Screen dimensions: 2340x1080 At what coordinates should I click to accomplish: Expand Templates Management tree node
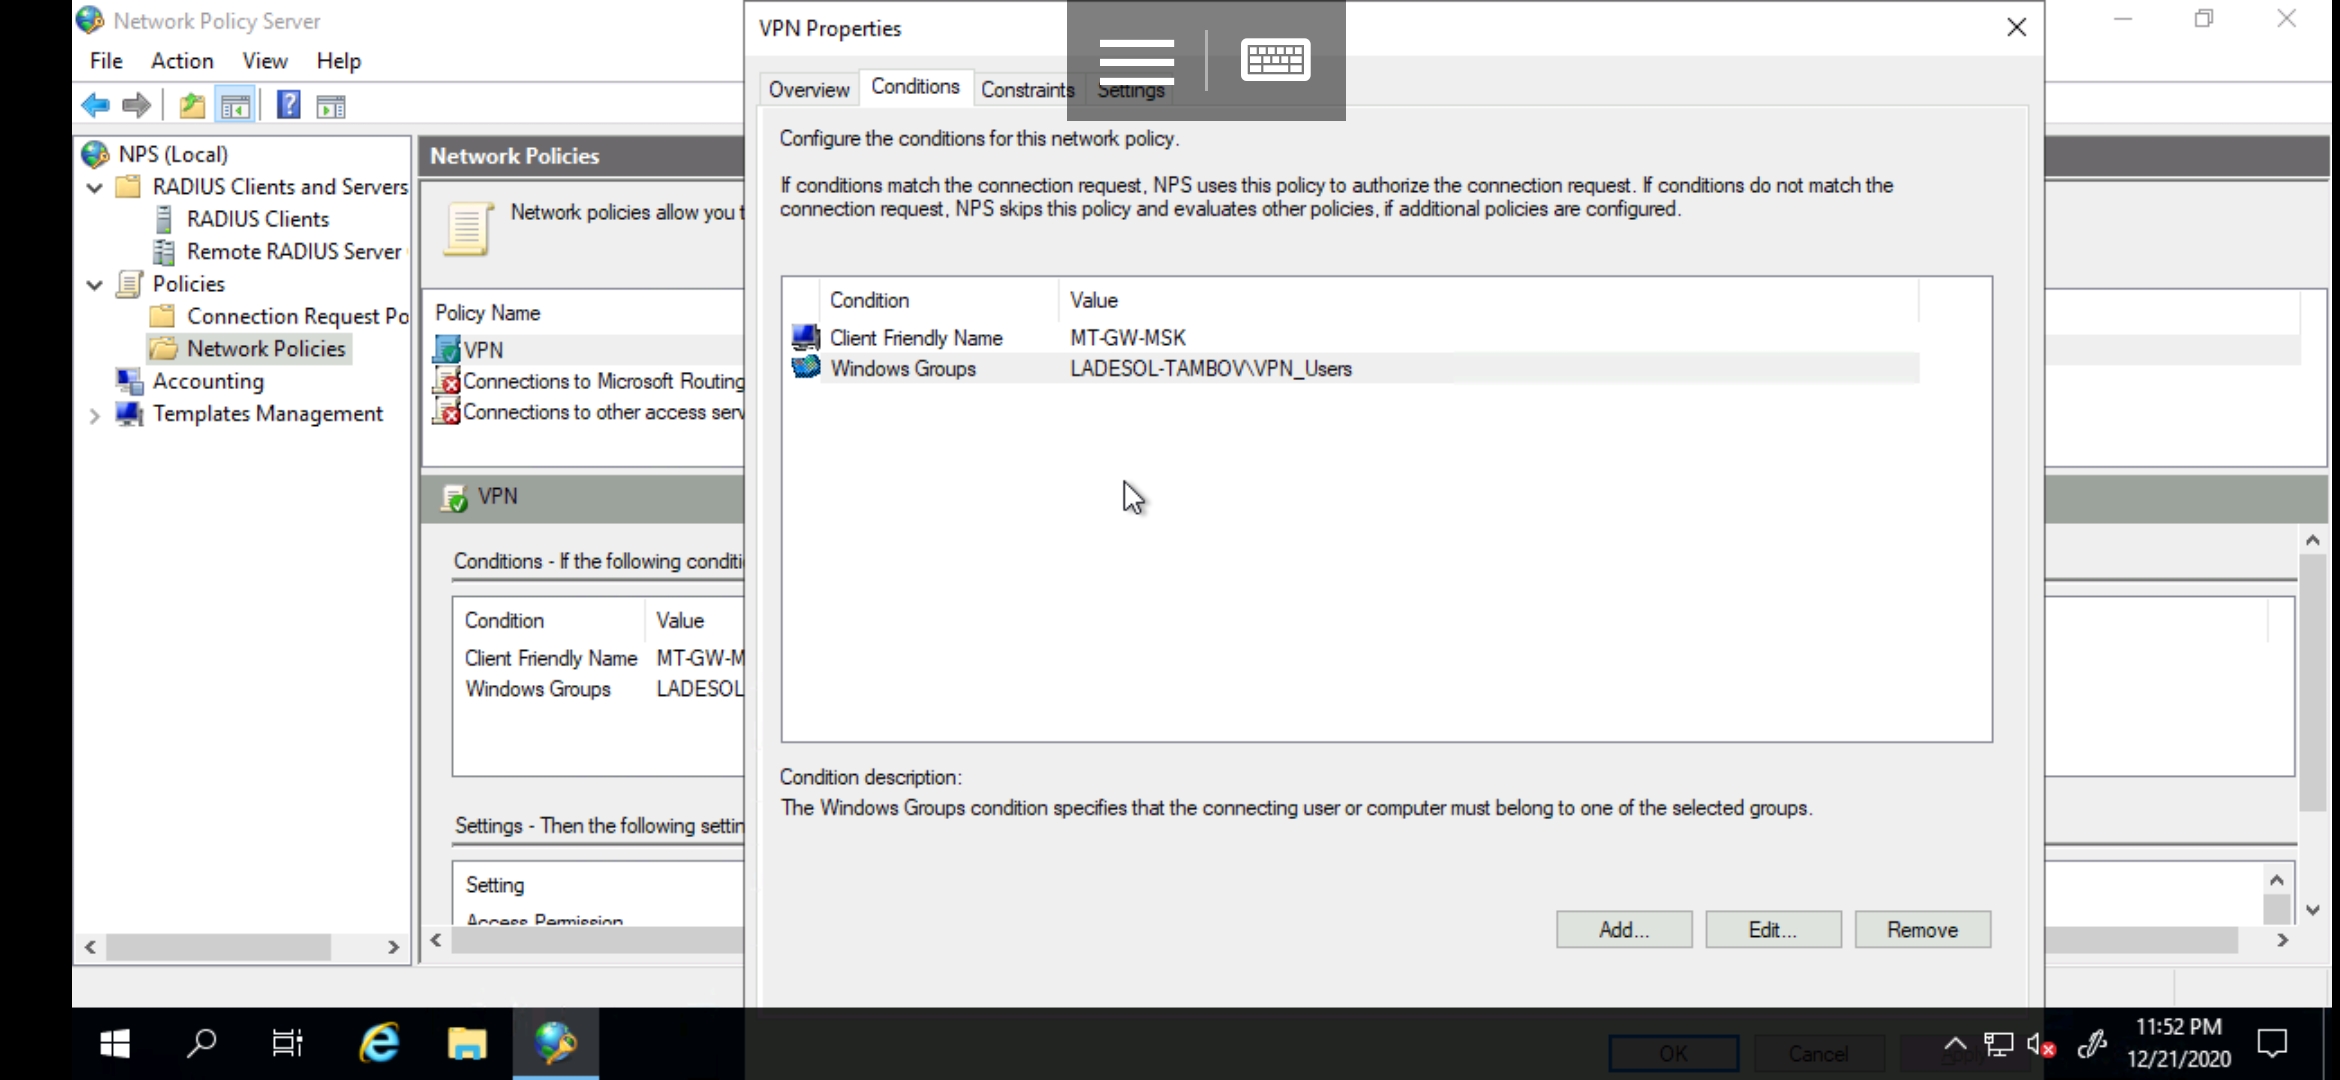point(94,414)
